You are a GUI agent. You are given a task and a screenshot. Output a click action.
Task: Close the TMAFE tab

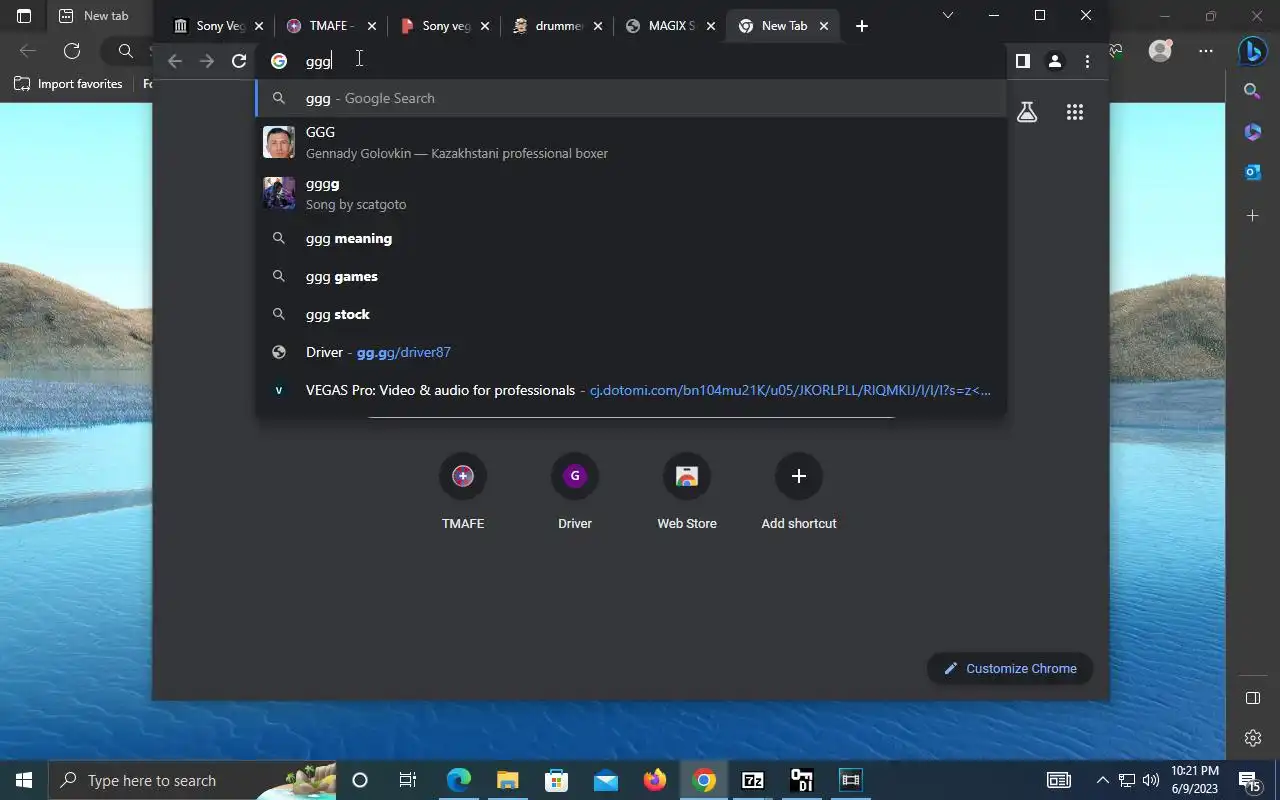(371, 26)
